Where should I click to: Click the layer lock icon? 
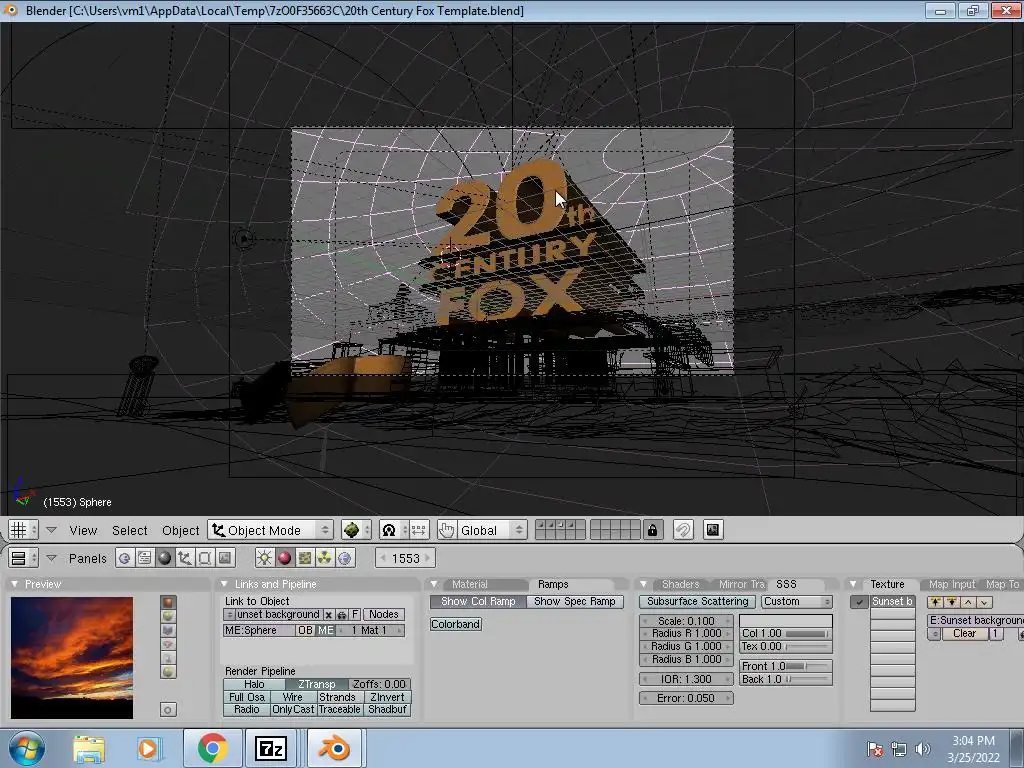tap(652, 530)
